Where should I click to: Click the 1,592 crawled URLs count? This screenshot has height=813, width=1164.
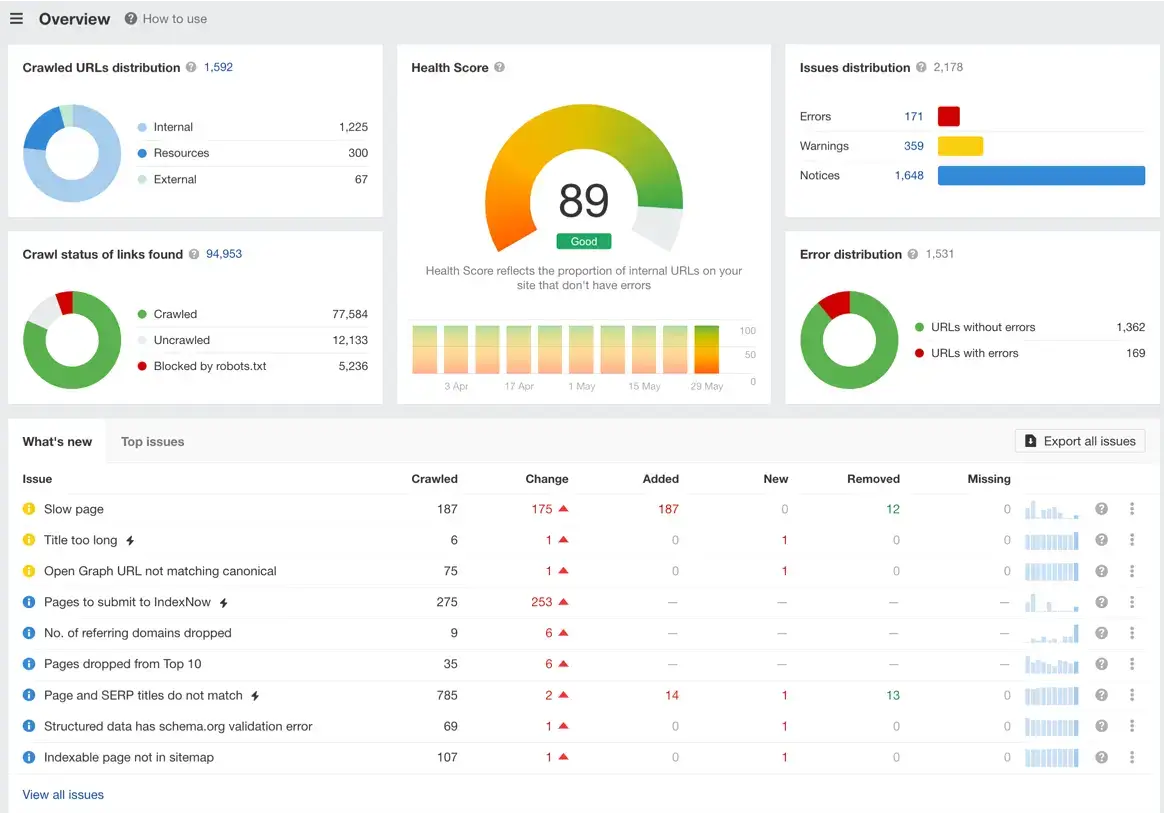point(218,67)
